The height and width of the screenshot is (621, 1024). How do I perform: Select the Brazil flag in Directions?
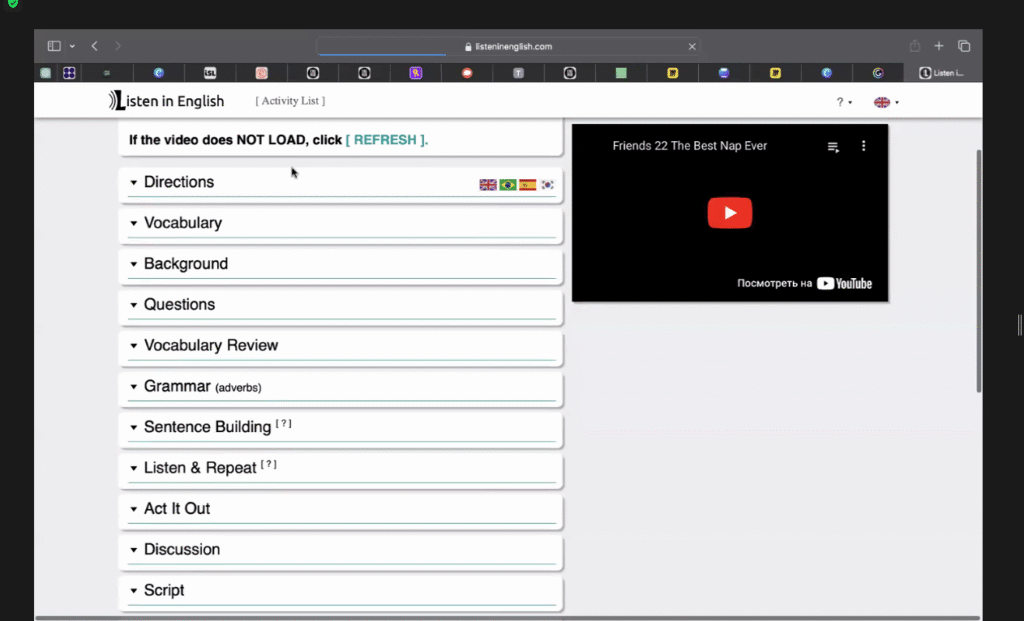507,185
